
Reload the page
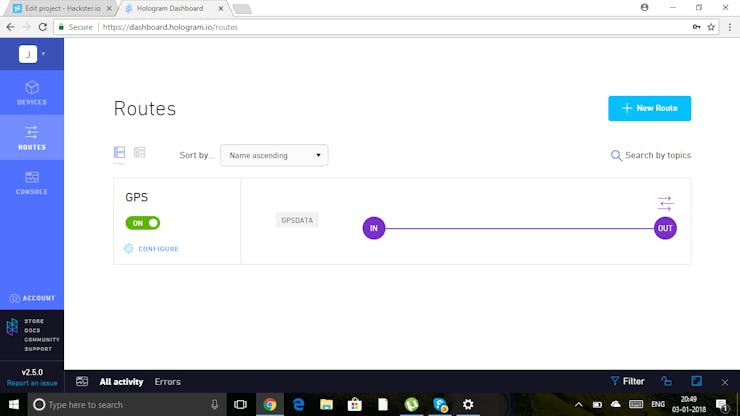click(42, 27)
